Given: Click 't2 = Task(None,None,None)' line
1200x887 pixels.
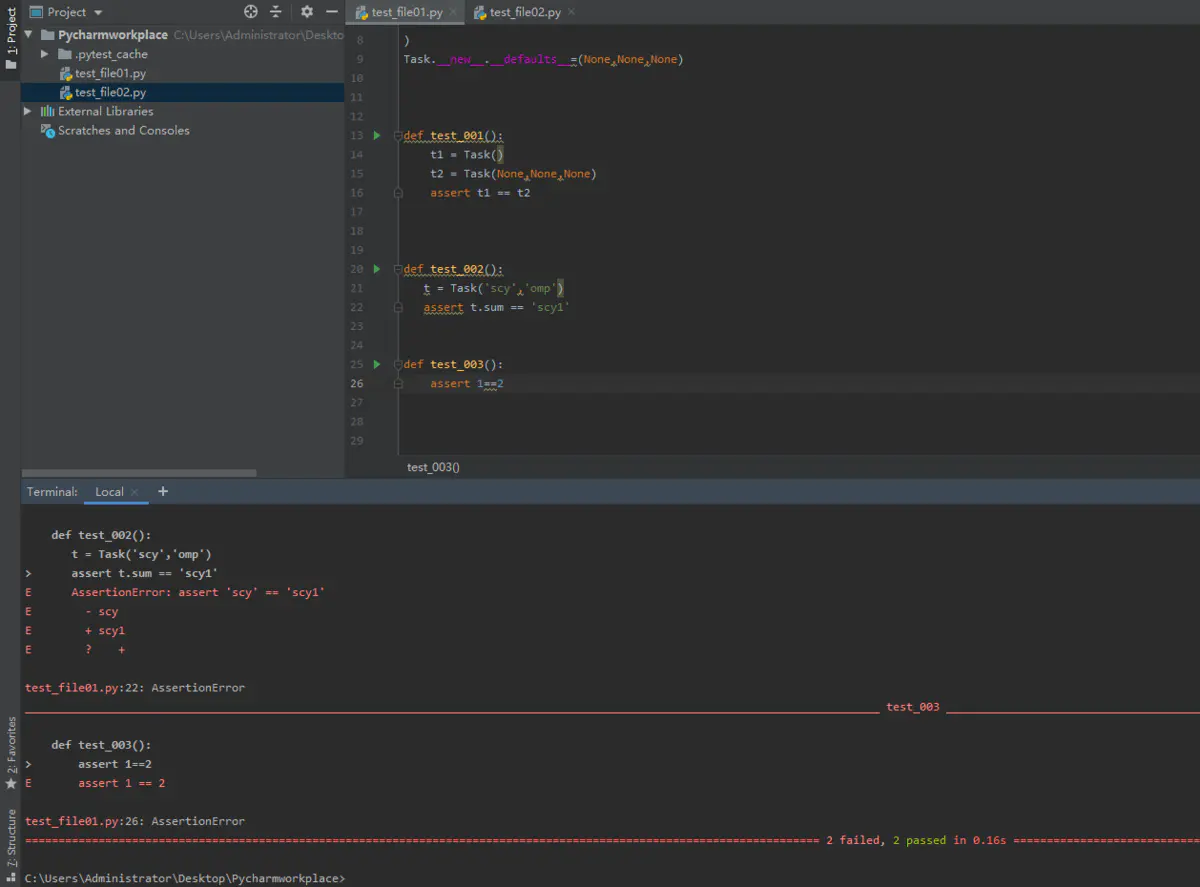Looking at the screenshot, I should pyautogui.click(x=513, y=174).
